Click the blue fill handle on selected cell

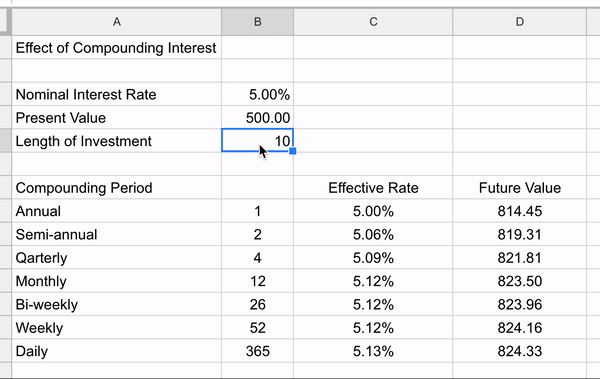tap(293, 151)
